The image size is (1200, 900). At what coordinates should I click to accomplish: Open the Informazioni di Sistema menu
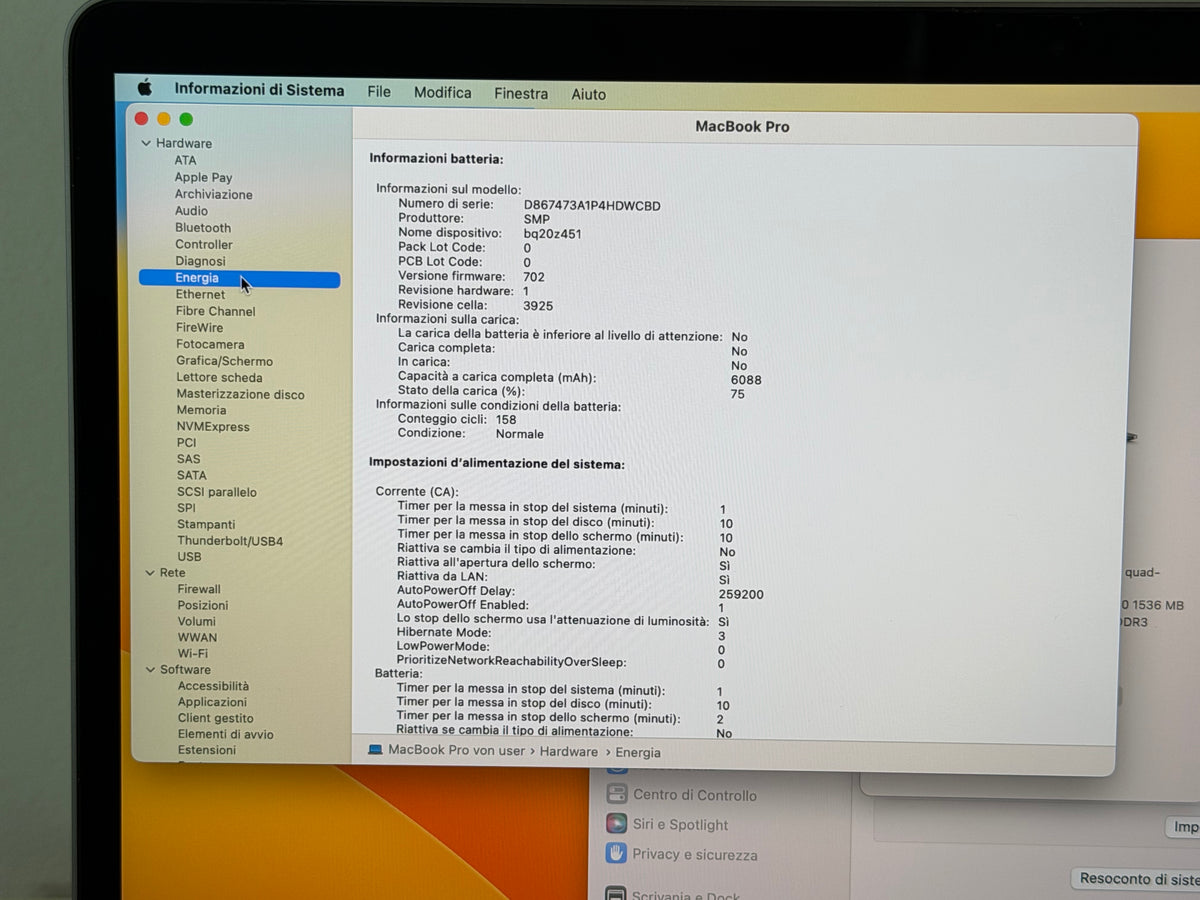tap(259, 90)
